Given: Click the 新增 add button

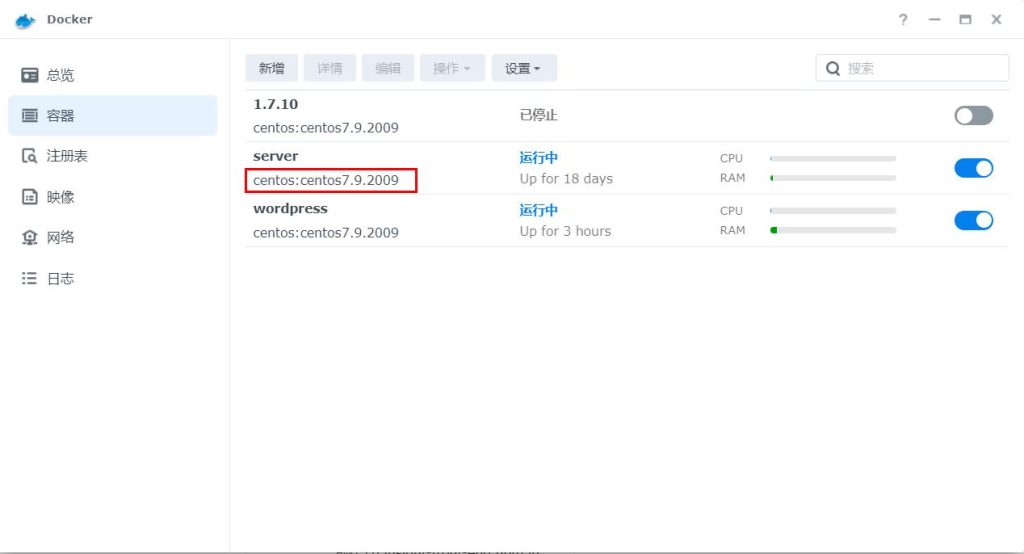Looking at the screenshot, I should click(x=271, y=68).
